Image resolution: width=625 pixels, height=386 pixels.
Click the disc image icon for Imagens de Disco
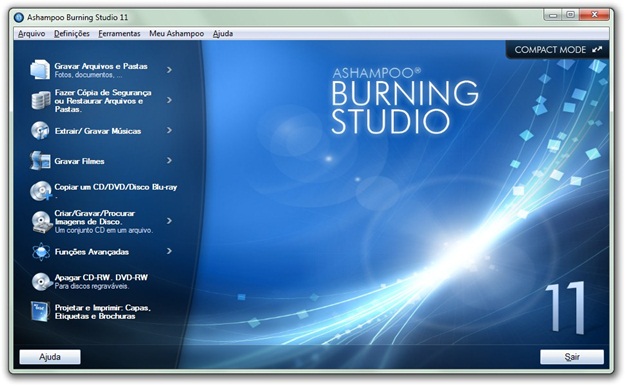tap(42, 222)
